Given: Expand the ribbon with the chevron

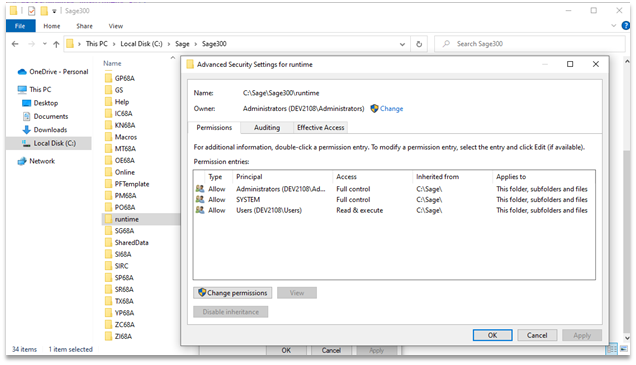Looking at the screenshot, I should pyautogui.click(x=614, y=26).
